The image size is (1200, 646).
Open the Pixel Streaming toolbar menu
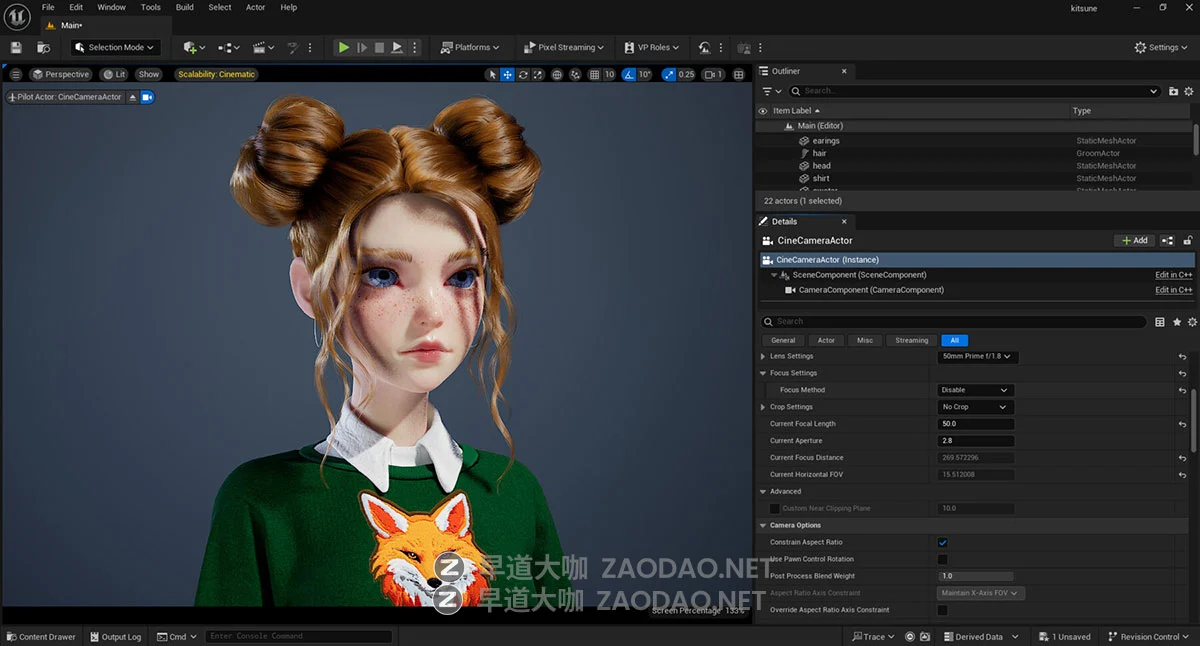point(563,46)
